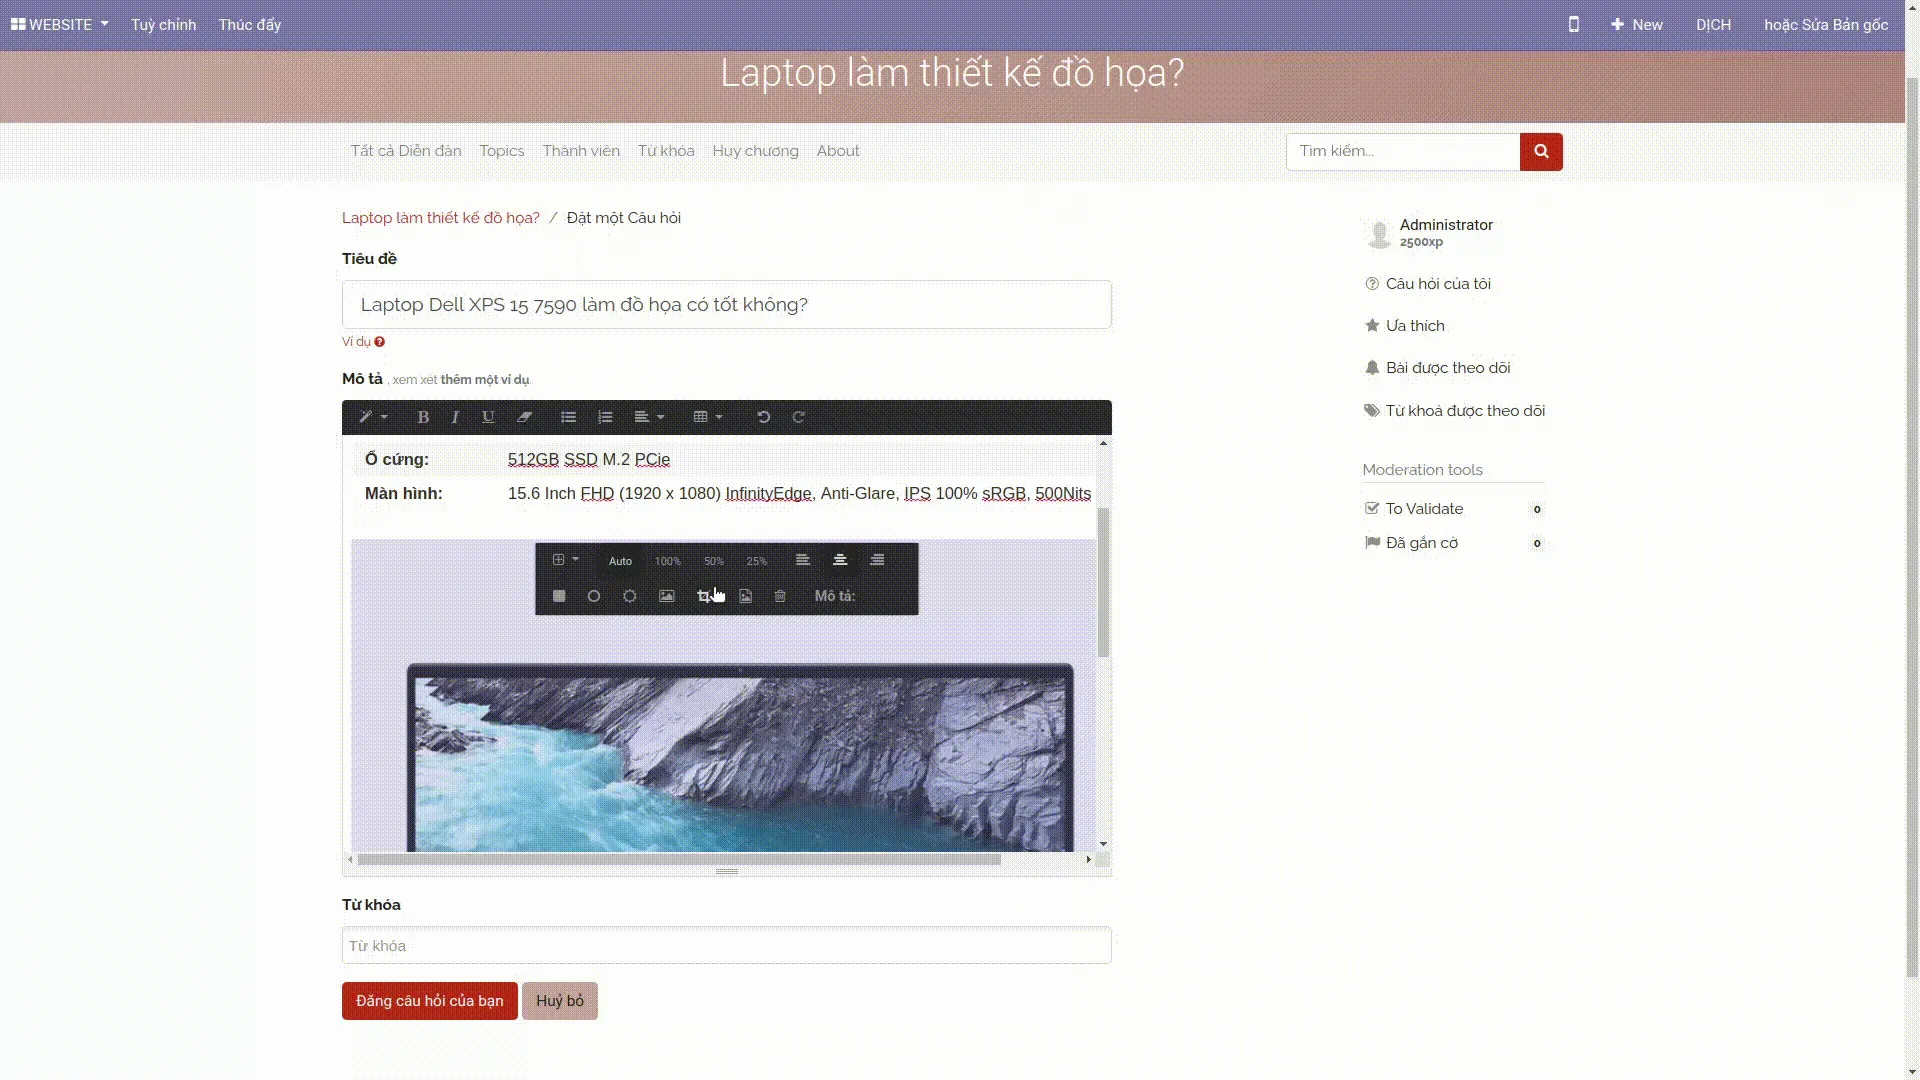Viewport: 1920px width, 1080px height.
Task: Click thêm một ví dụ link
Action: (x=485, y=380)
